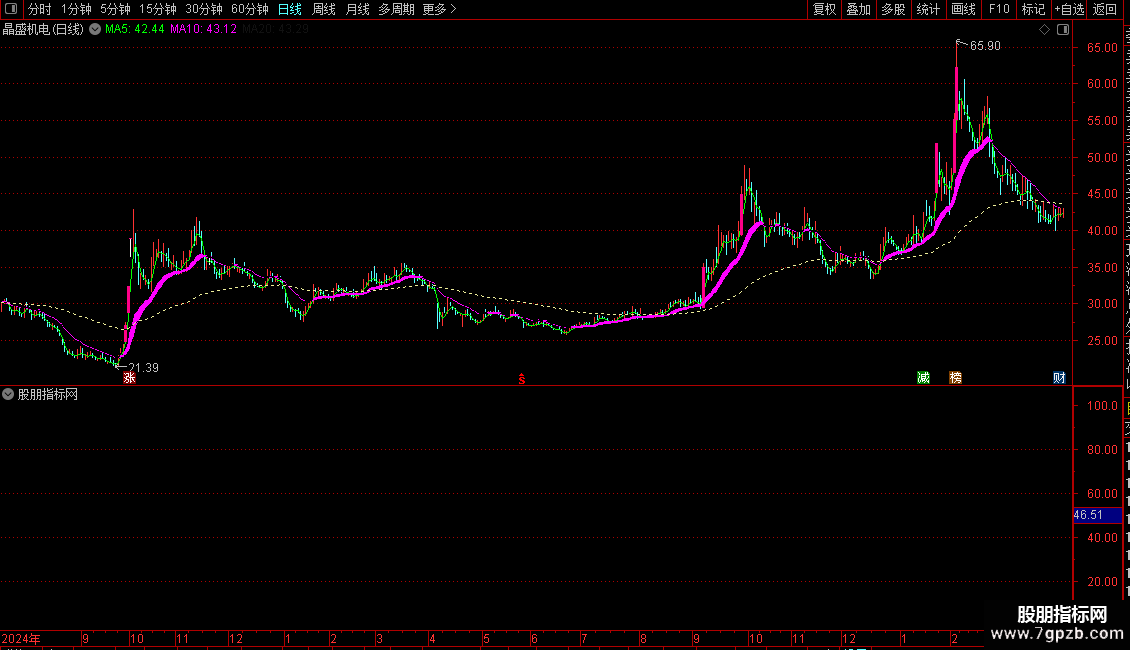Expand the 更多 more periods menu
The height and width of the screenshot is (650, 1130).
(439, 9)
